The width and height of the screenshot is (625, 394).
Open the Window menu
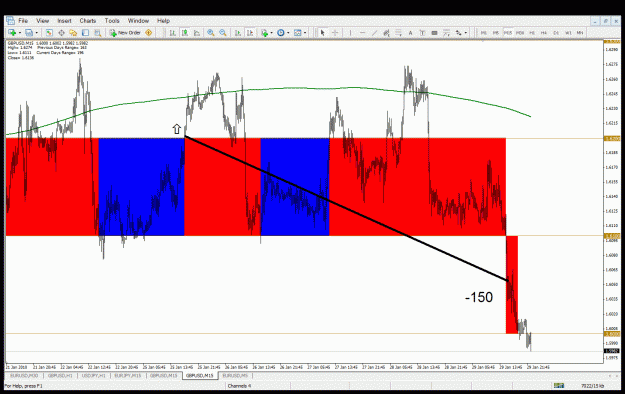138,21
